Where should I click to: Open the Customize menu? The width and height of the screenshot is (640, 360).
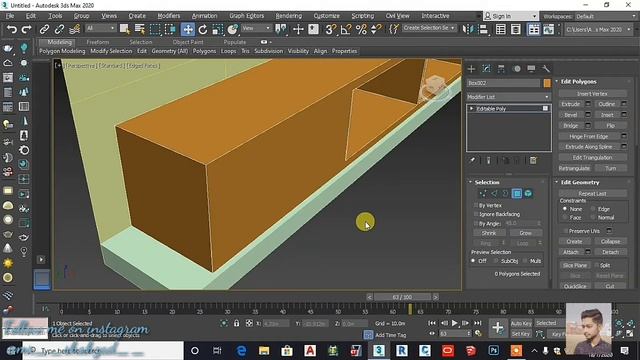pos(327,16)
